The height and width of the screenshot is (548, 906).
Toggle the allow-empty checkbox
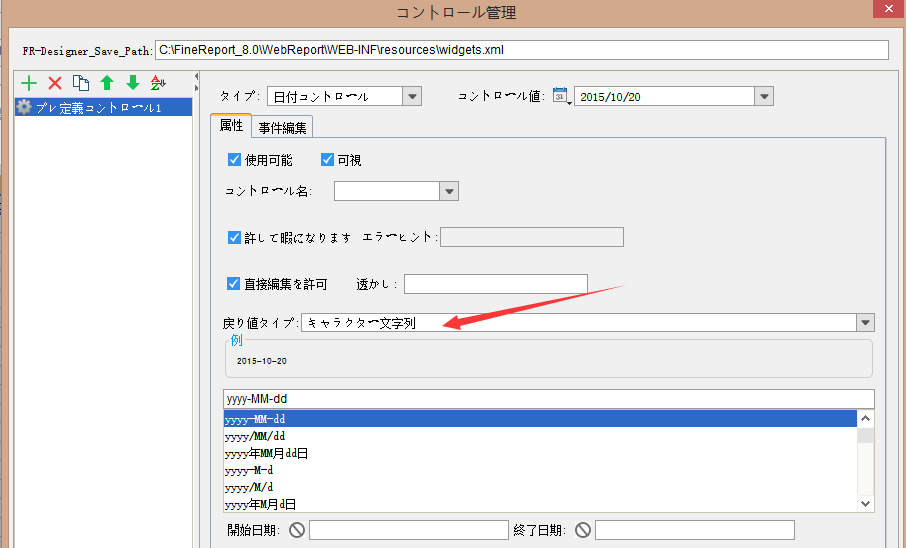234,238
